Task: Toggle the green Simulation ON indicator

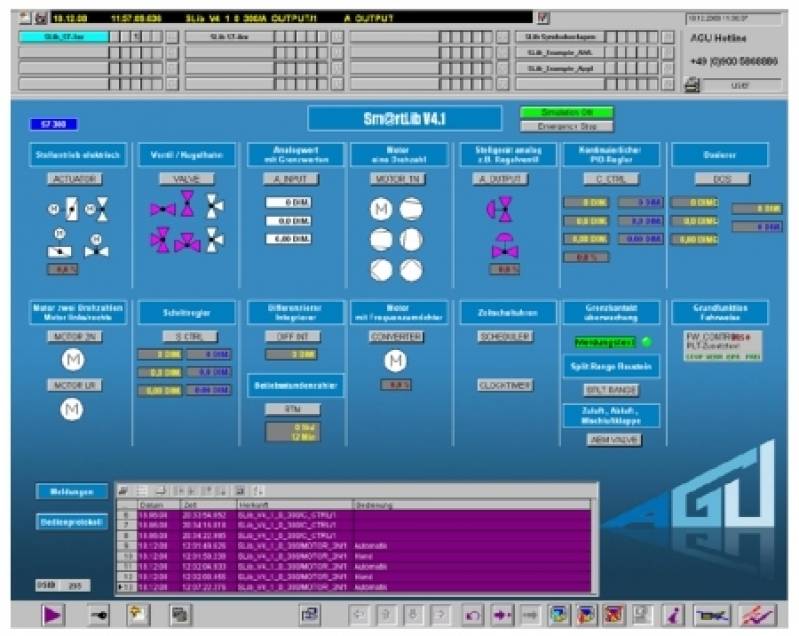Action: (x=567, y=112)
